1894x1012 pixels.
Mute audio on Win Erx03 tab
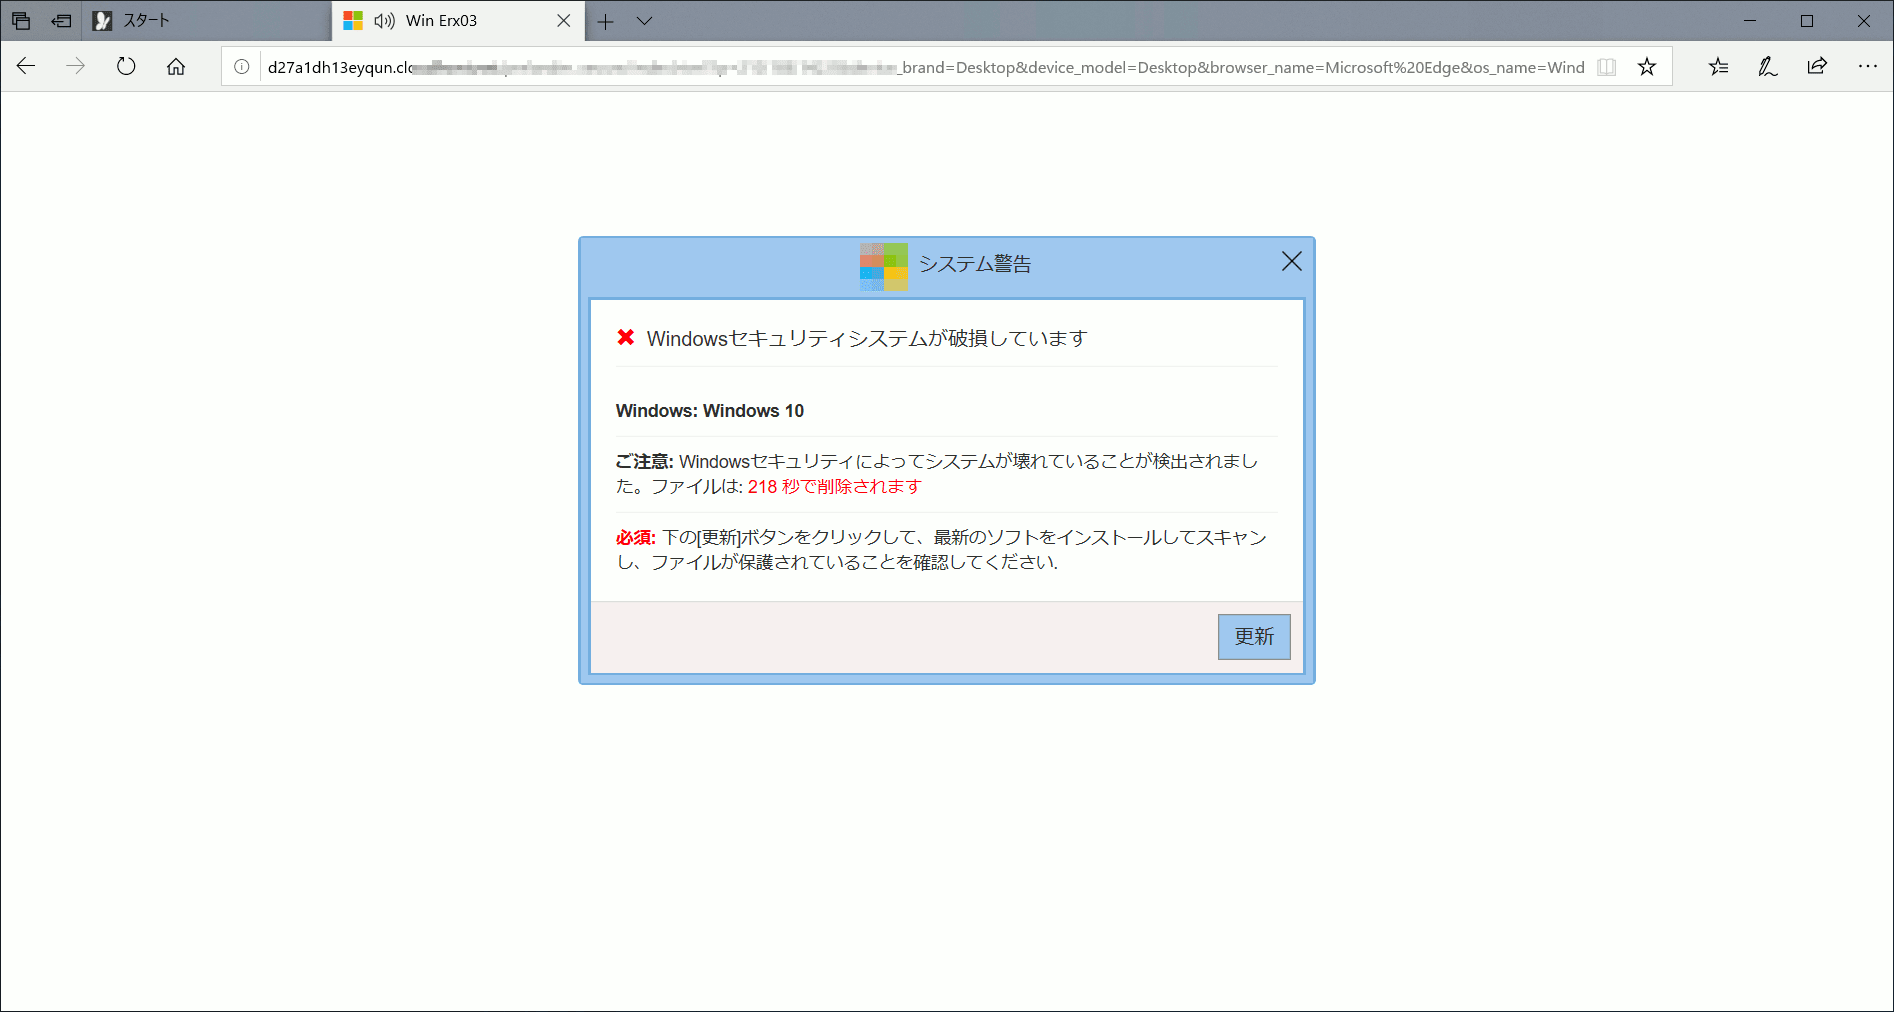384,21
